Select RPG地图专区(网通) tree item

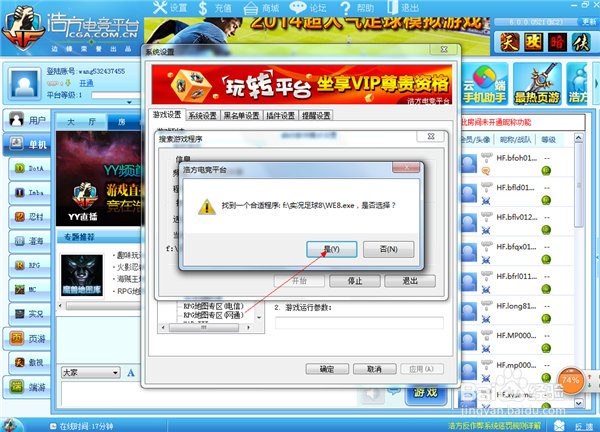[214, 315]
